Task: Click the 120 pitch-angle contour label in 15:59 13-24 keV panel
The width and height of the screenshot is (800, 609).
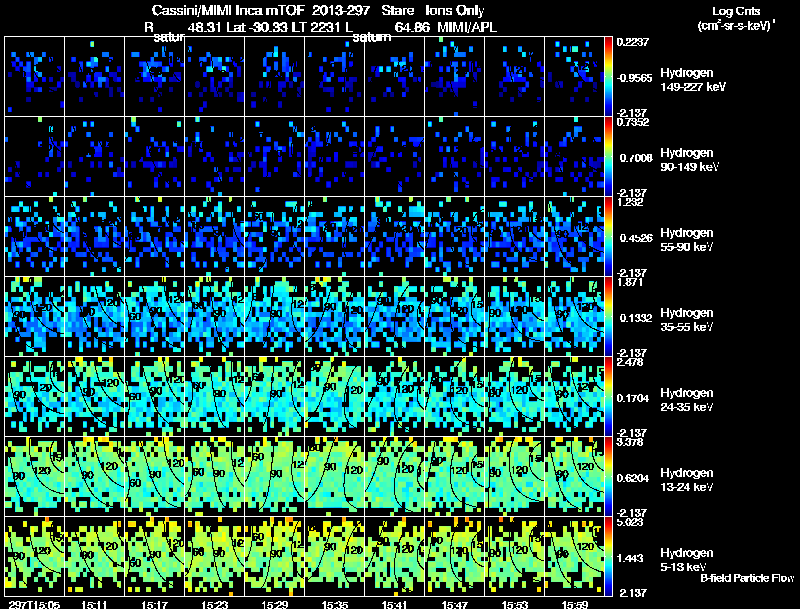Action: point(585,466)
